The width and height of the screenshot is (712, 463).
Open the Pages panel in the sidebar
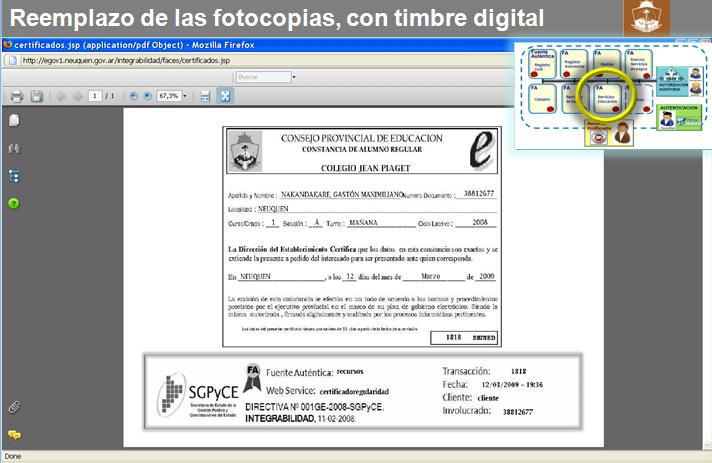14,121
